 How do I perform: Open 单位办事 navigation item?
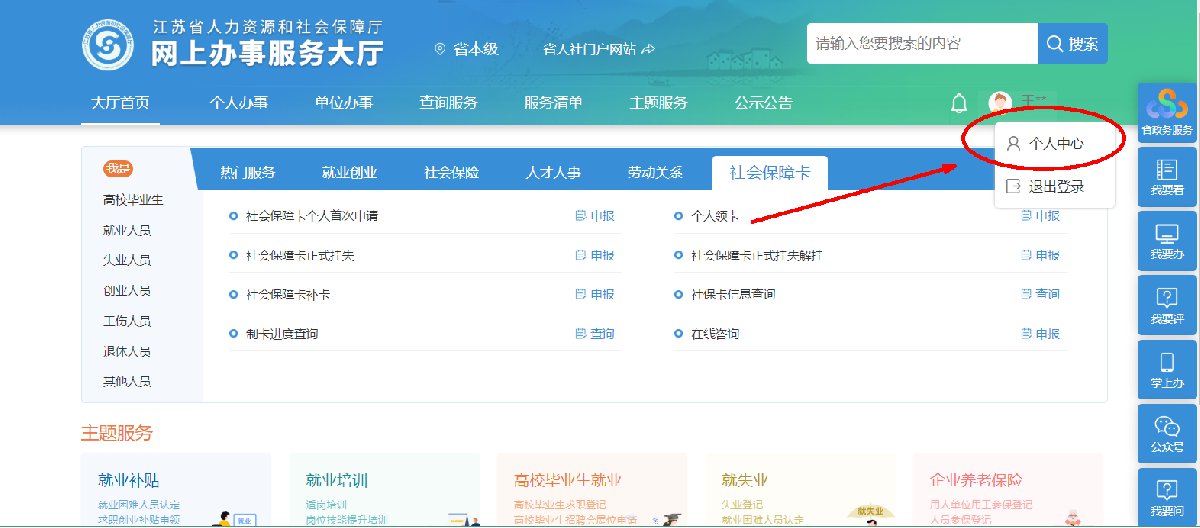tap(343, 103)
